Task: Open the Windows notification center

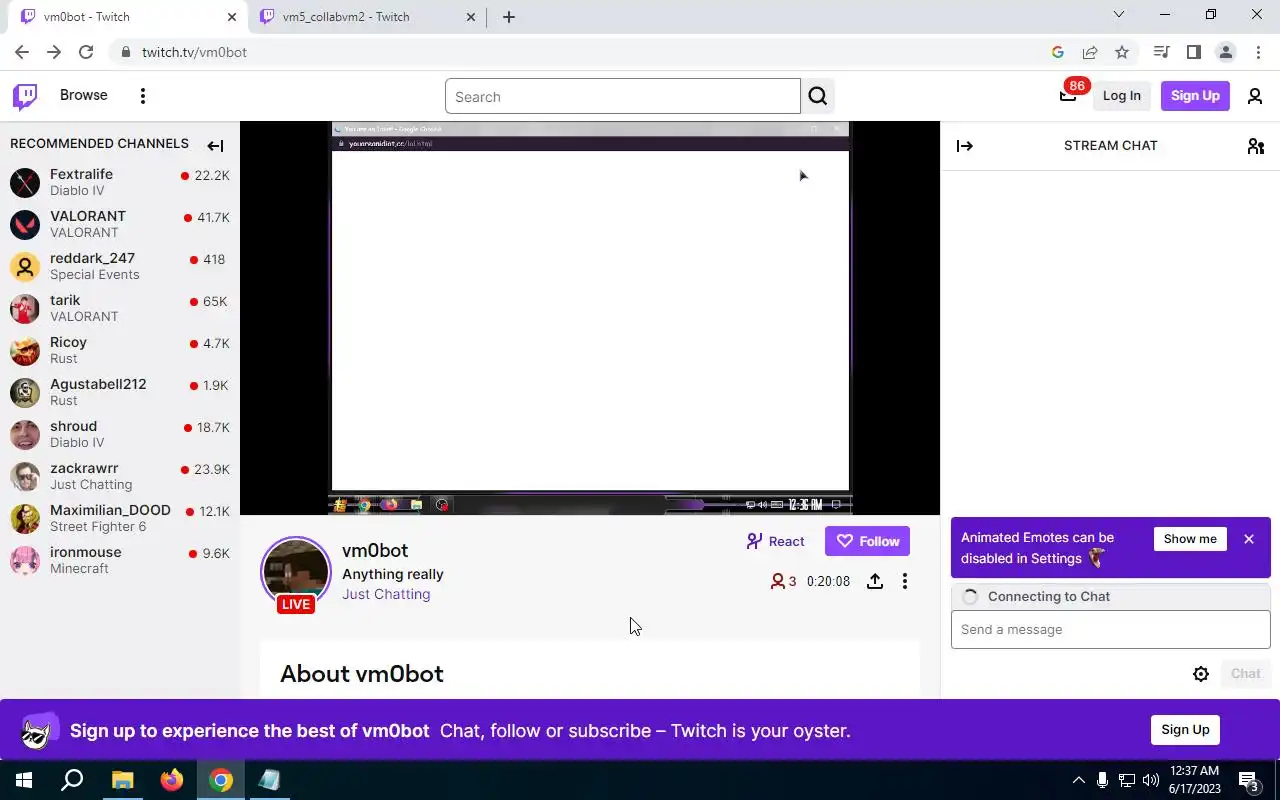Action: [1249, 780]
